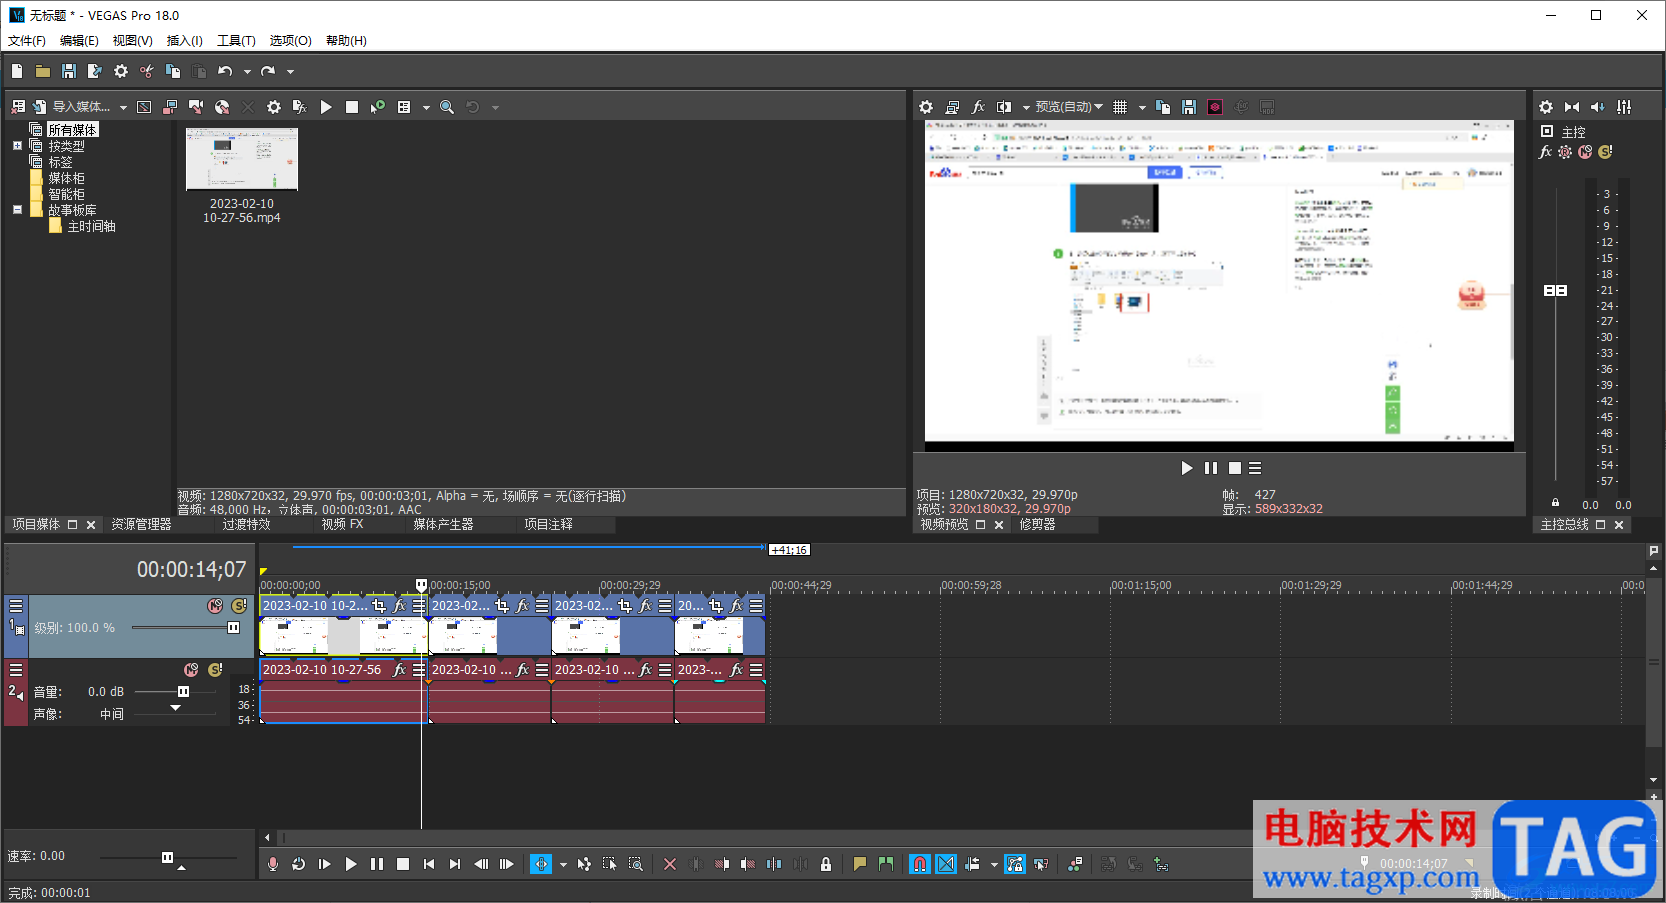Click the record microphone button in transport bar
This screenshot has height=903, width=1666.
[273, 864]
